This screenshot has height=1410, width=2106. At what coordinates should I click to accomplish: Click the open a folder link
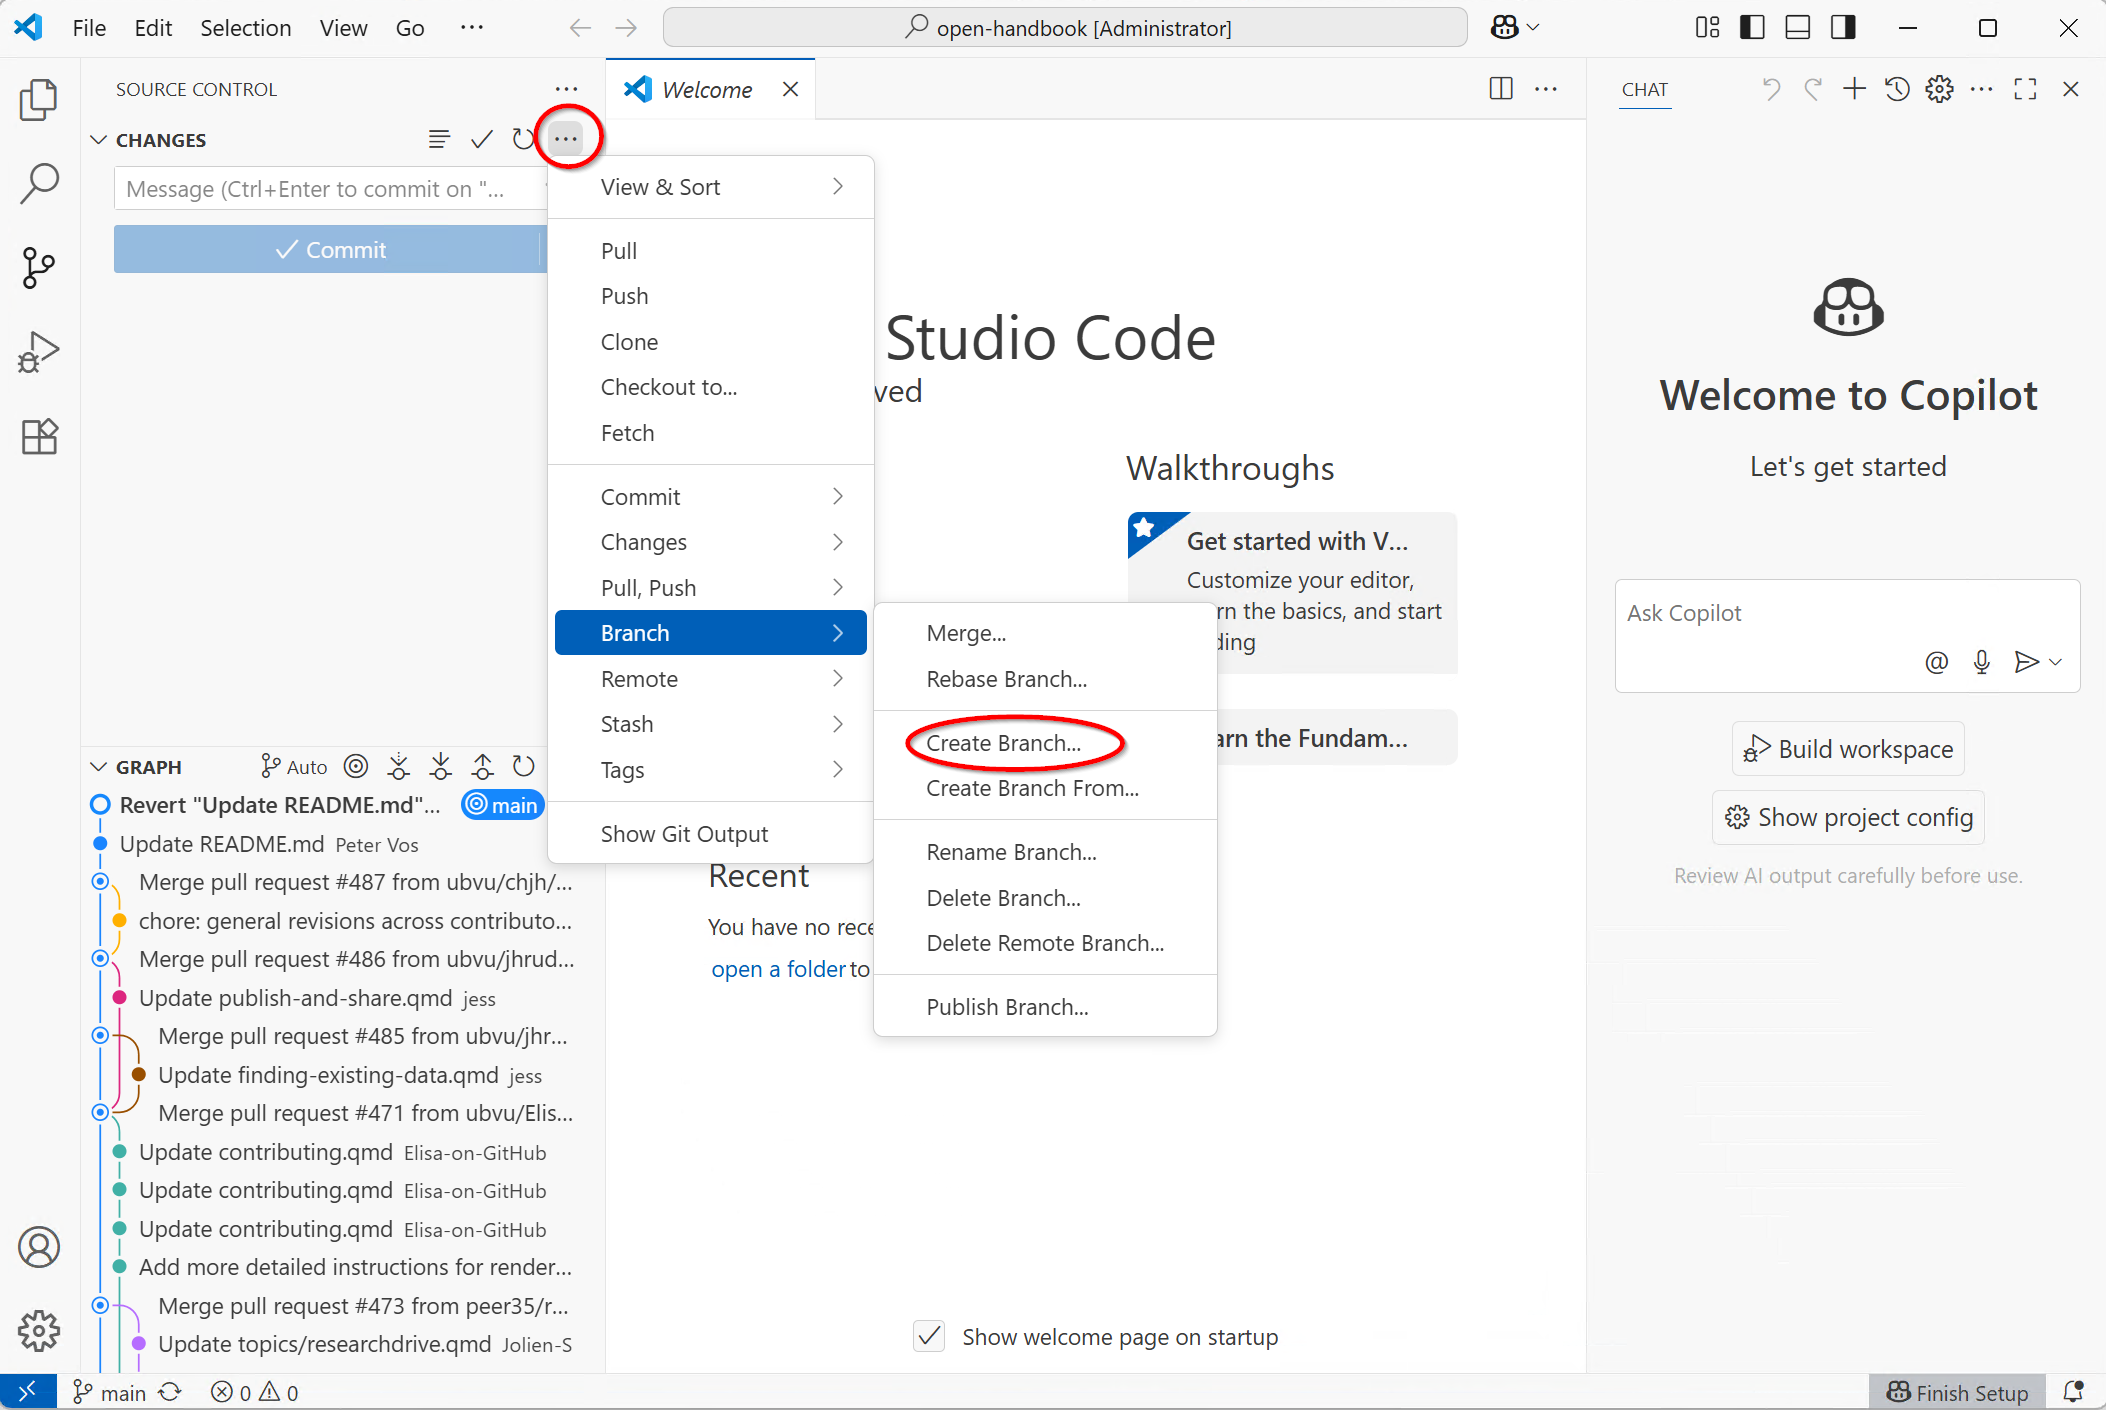(x=778, y=969)
